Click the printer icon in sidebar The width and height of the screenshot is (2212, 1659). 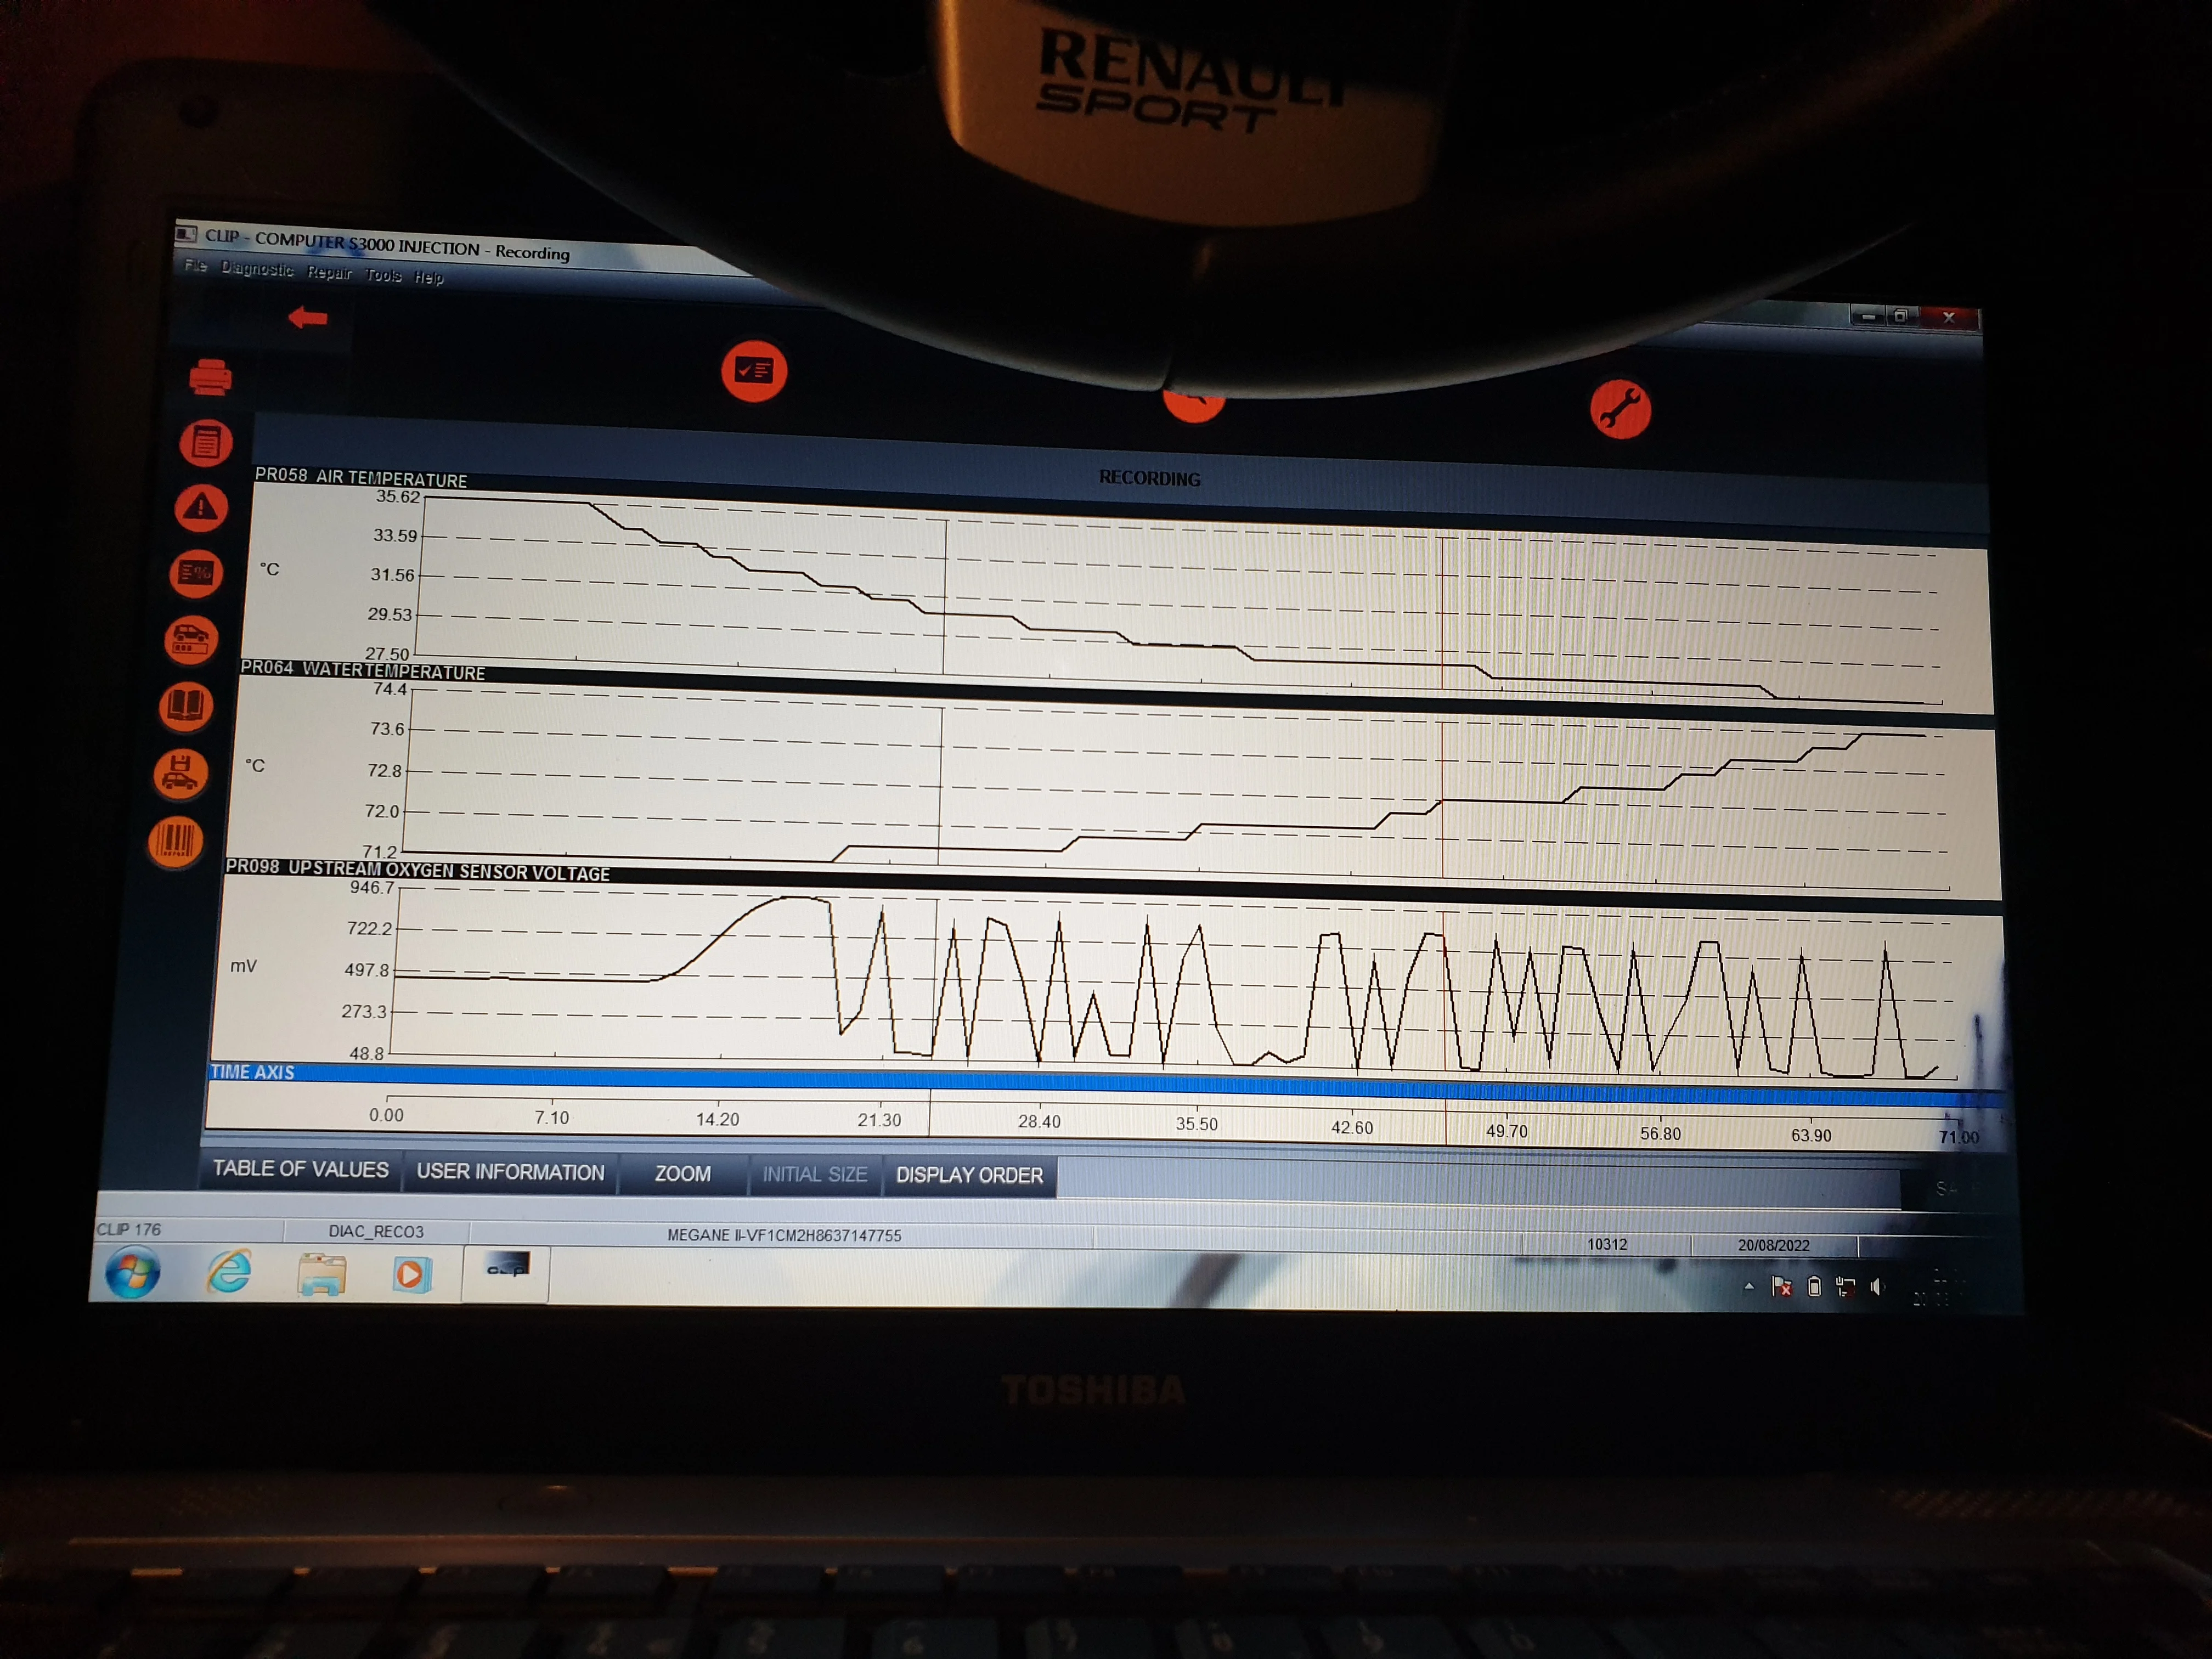click(210, 377)
